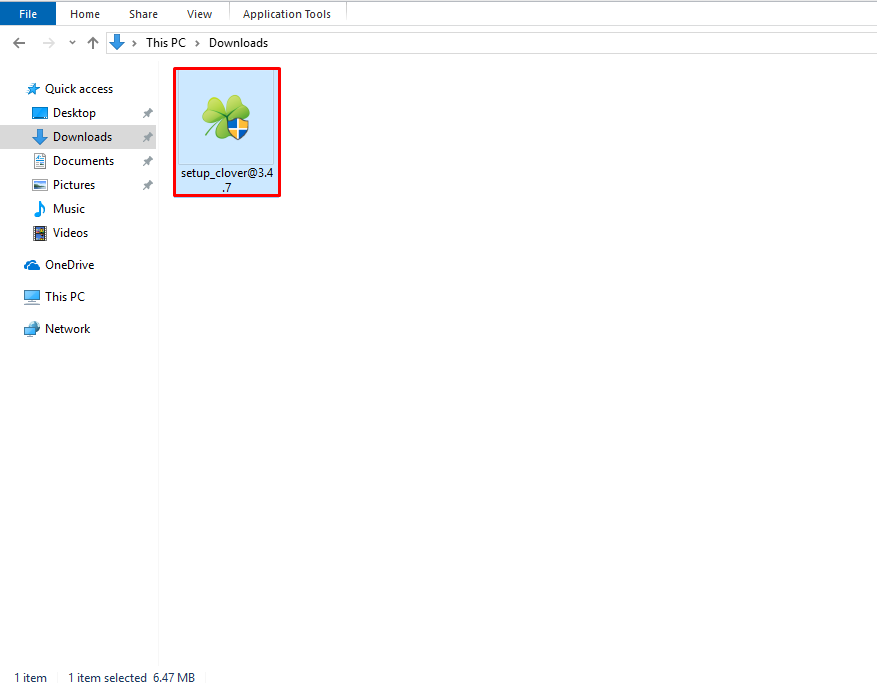This screenshot has width=877, height=689.
Task: Go back with the Back arrow
Action: (x=19, y=43)
